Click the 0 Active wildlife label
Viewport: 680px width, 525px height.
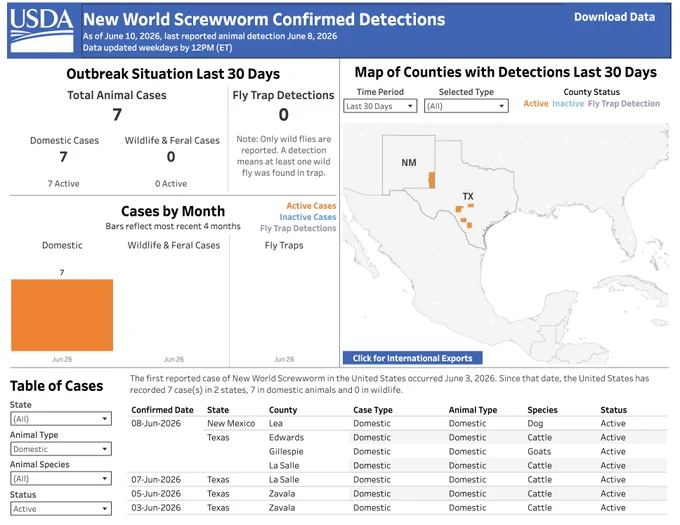click(x=171, y=184)
